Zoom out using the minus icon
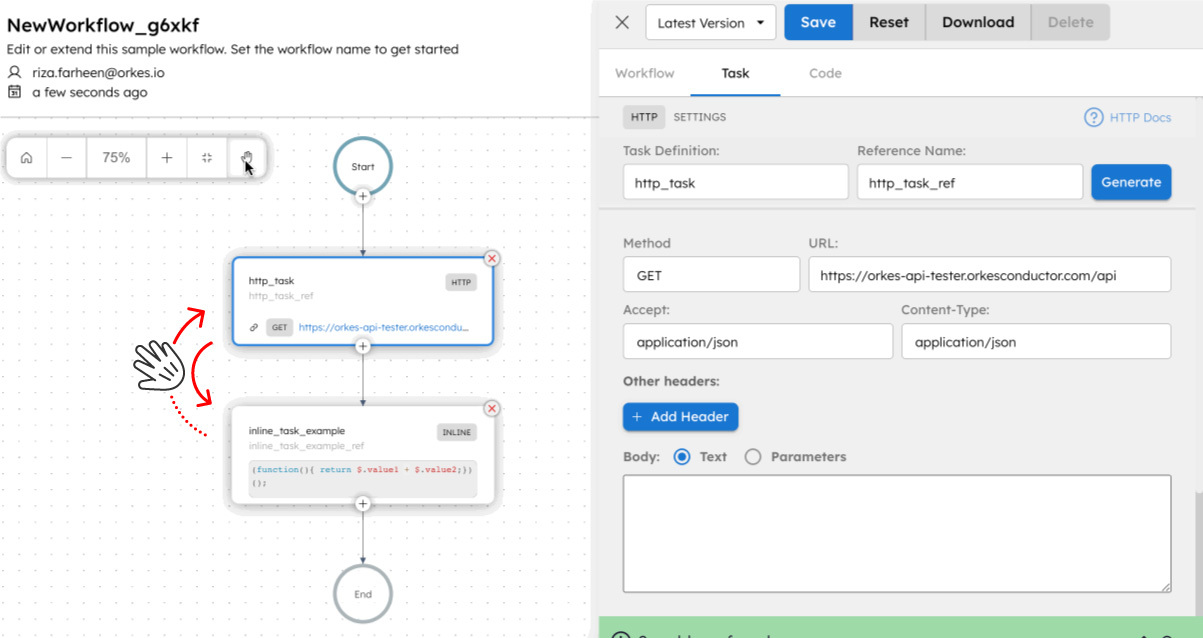The width and height of the screenshot is (1203, 638). (x=67, y=157)
